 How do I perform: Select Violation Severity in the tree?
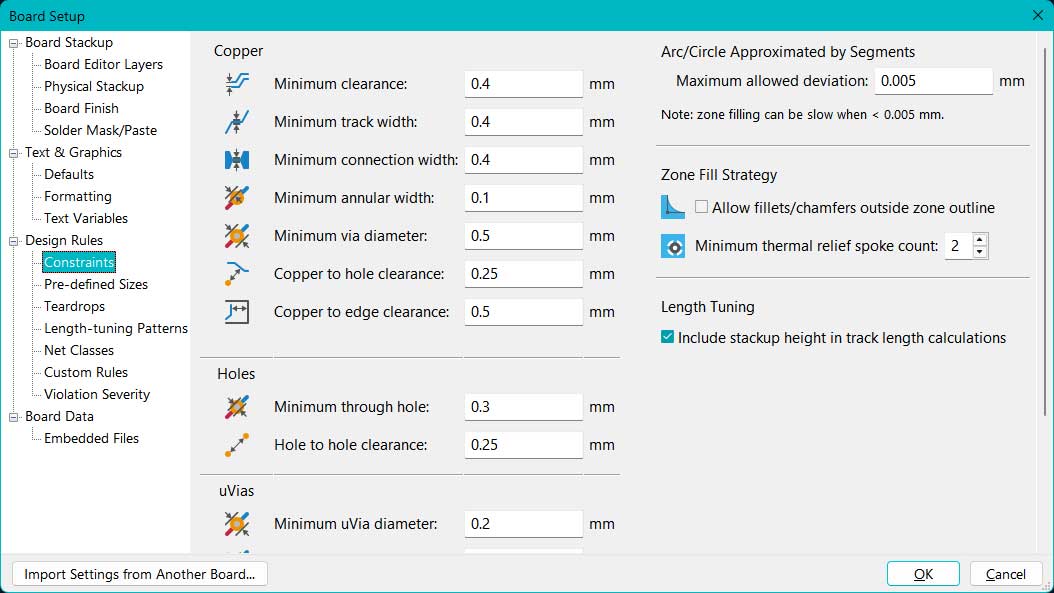(97, 394)
